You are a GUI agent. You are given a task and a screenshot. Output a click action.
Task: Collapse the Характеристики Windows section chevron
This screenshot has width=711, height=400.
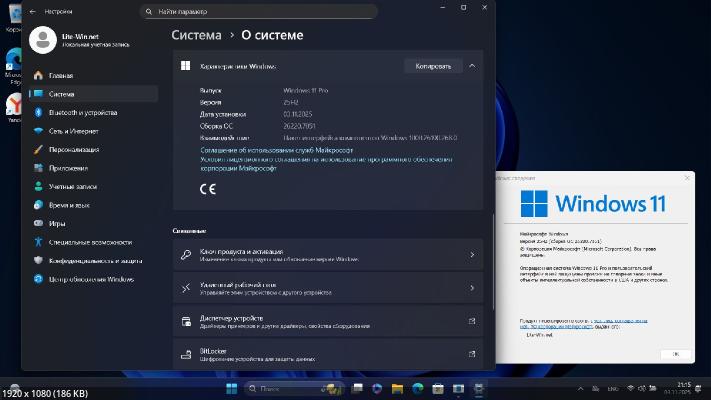472,66
